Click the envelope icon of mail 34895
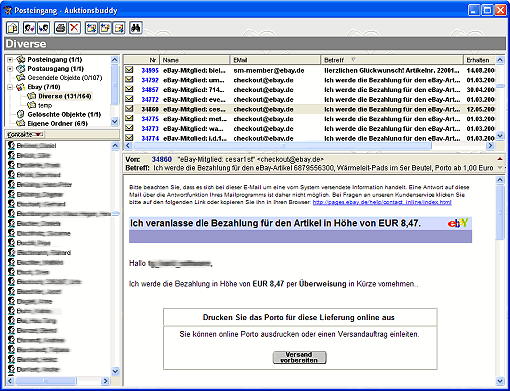This screenshot has width=510, height=391. tap(129, 70)
